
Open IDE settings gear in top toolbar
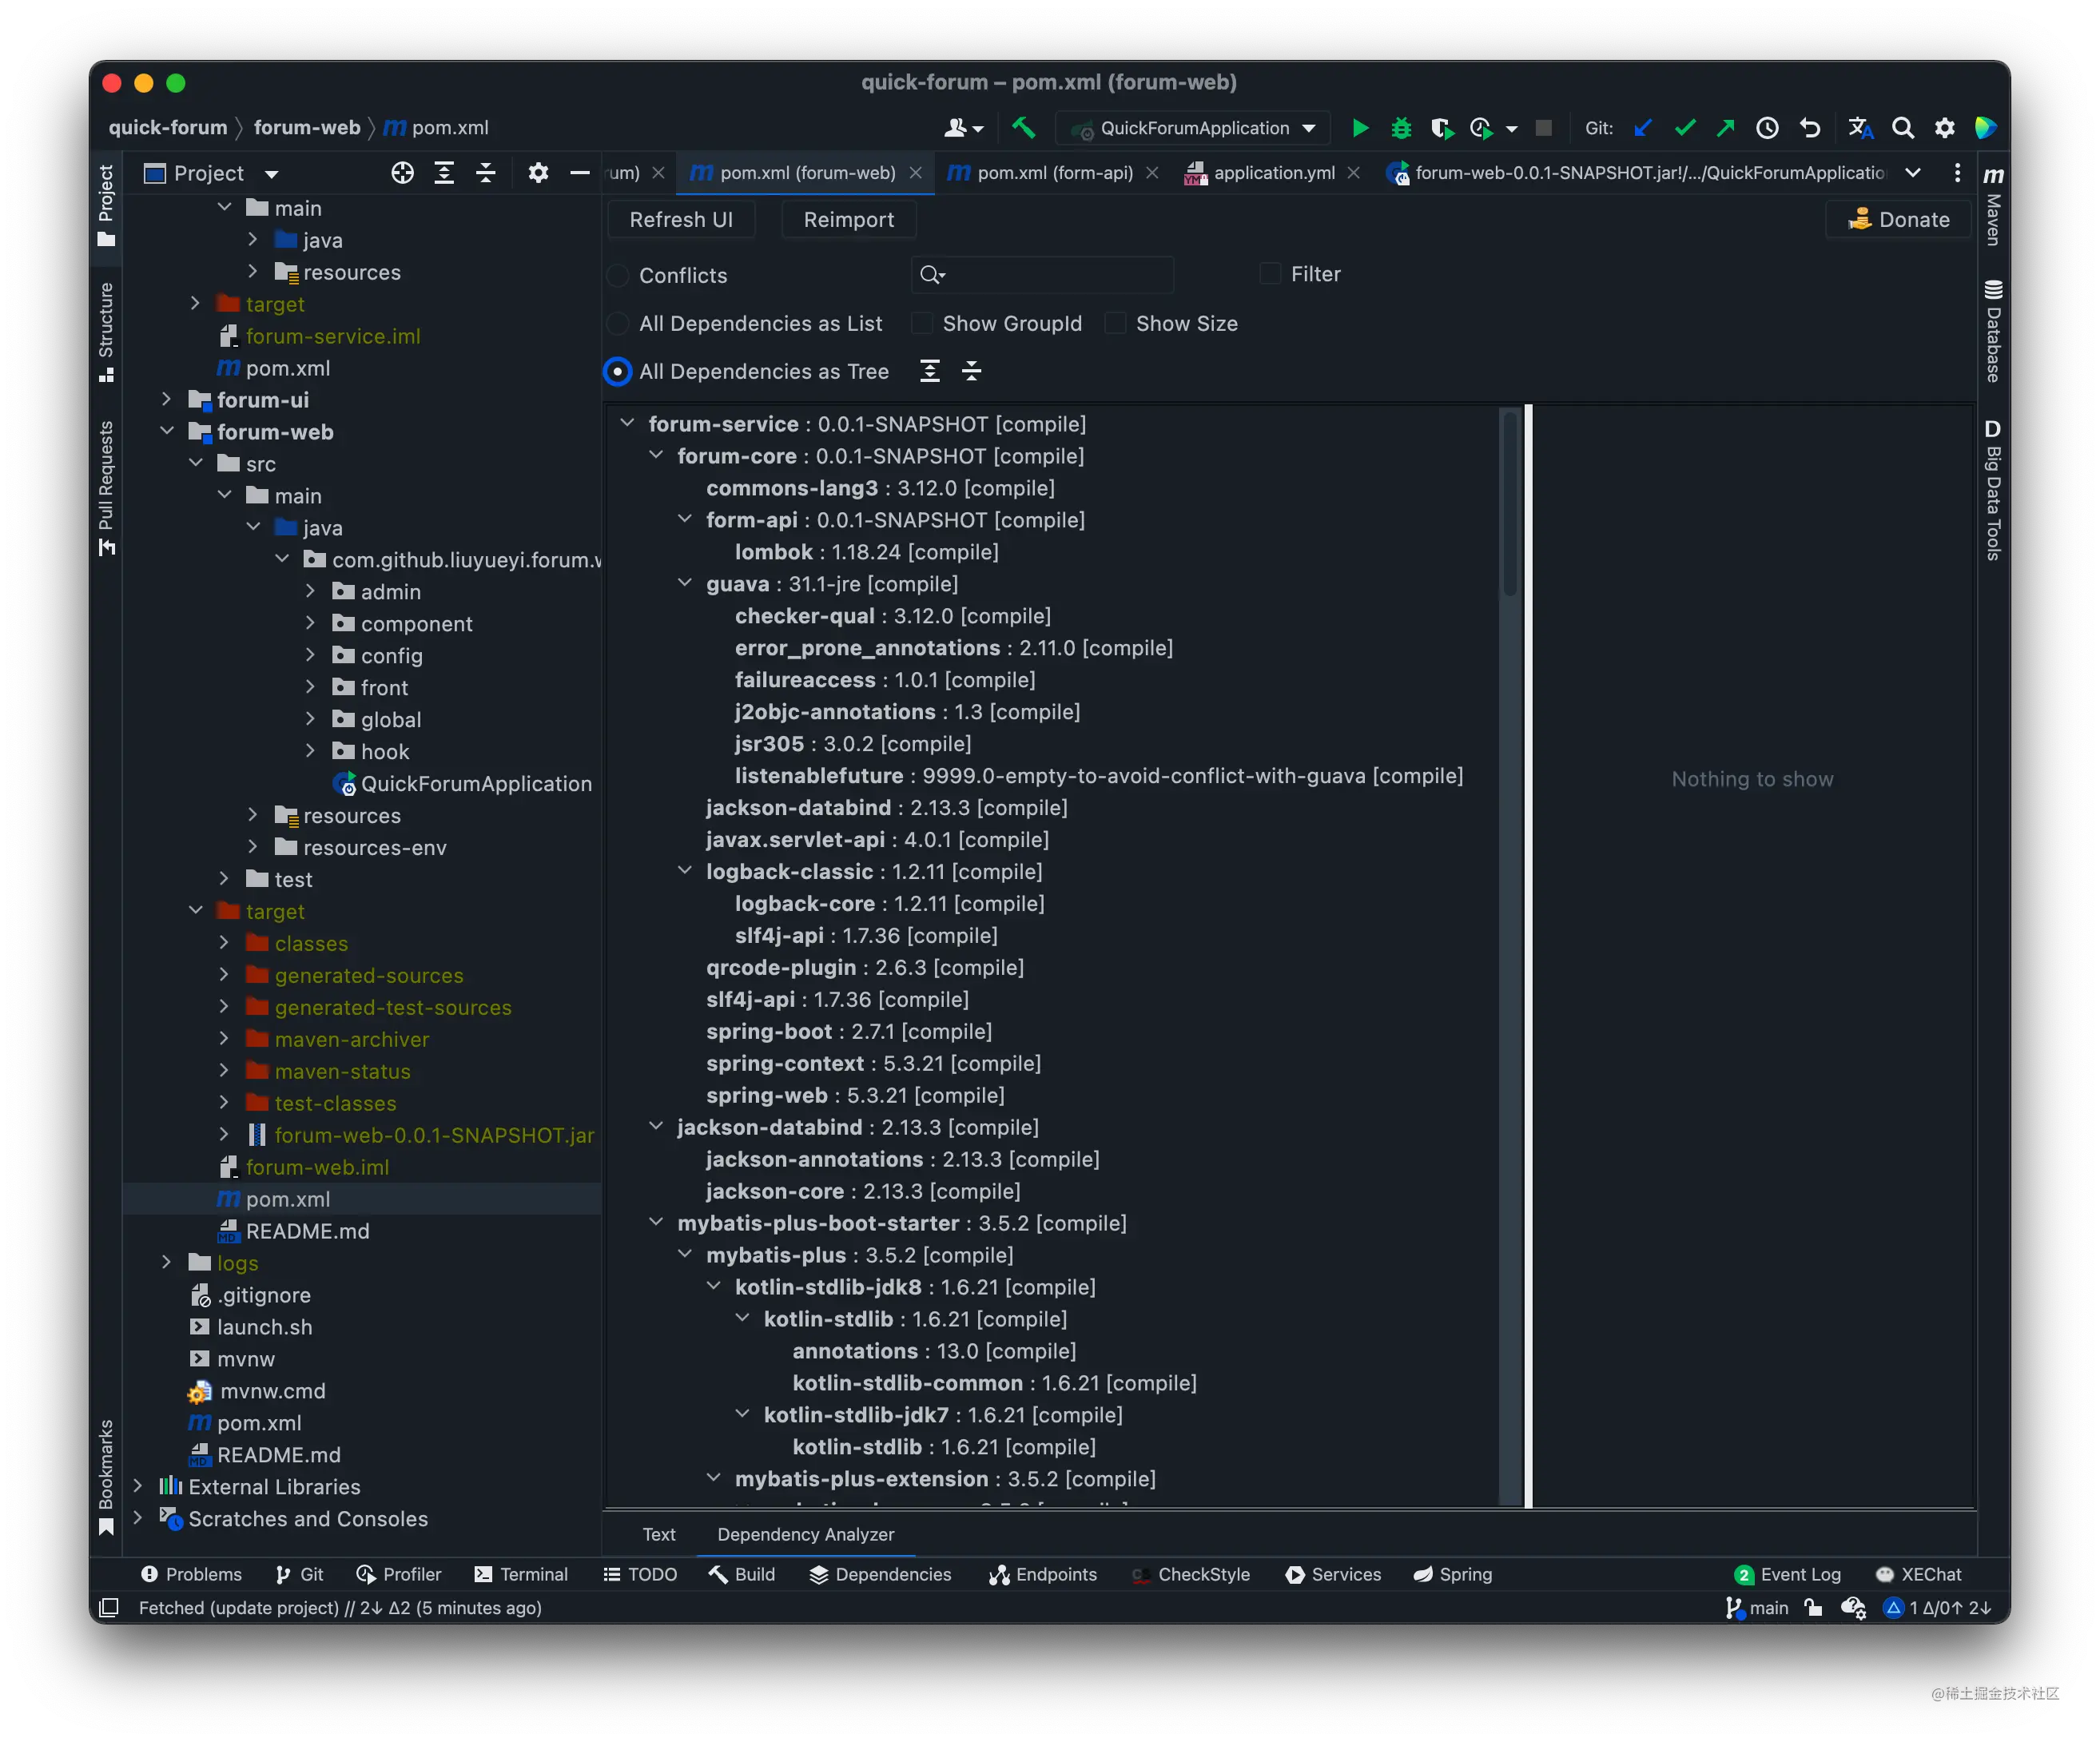click(1944, 128)
